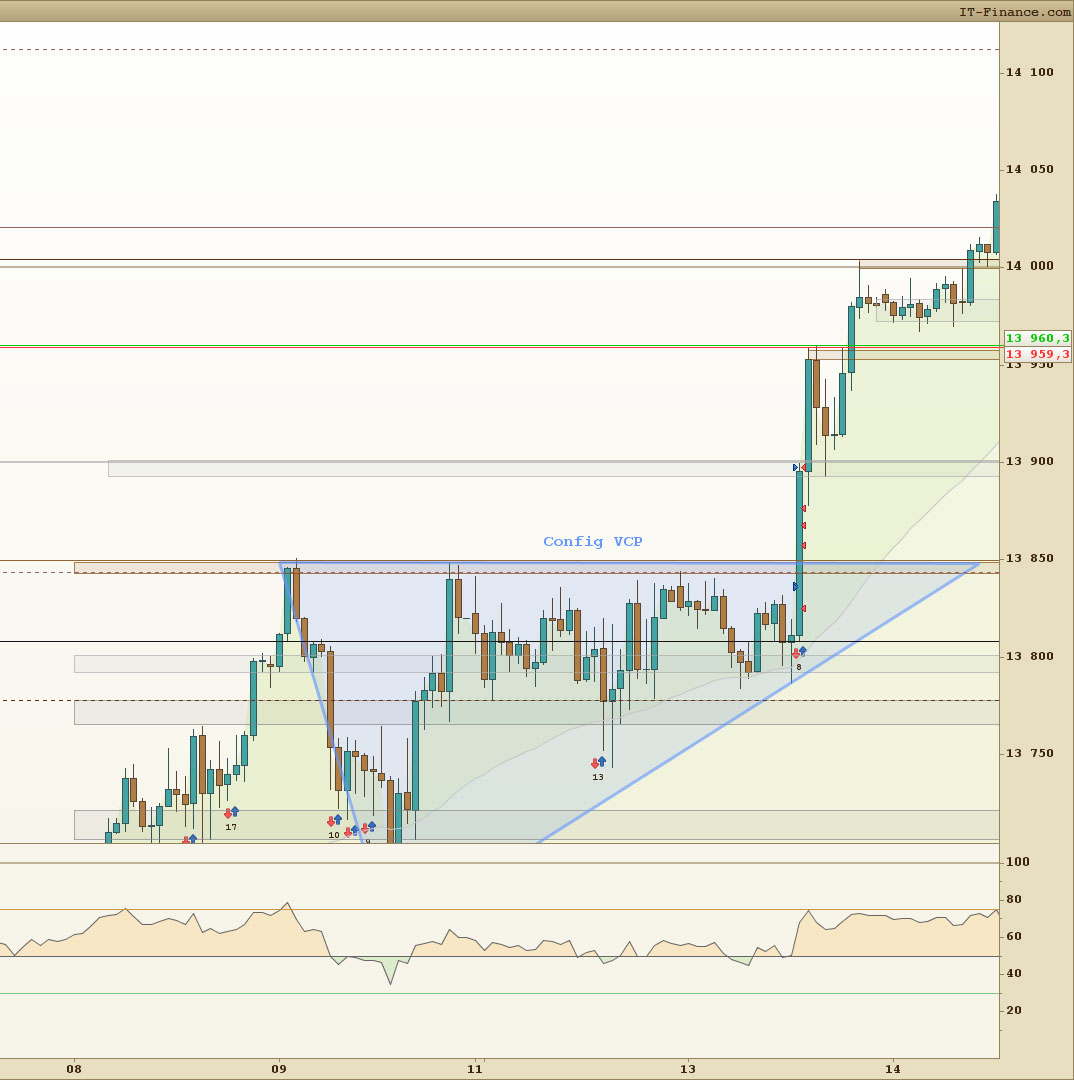Viewport: 1074px width, 1080px height.
Task: Click the red down arrow above signal 17
Action: (x=228, y=813)
